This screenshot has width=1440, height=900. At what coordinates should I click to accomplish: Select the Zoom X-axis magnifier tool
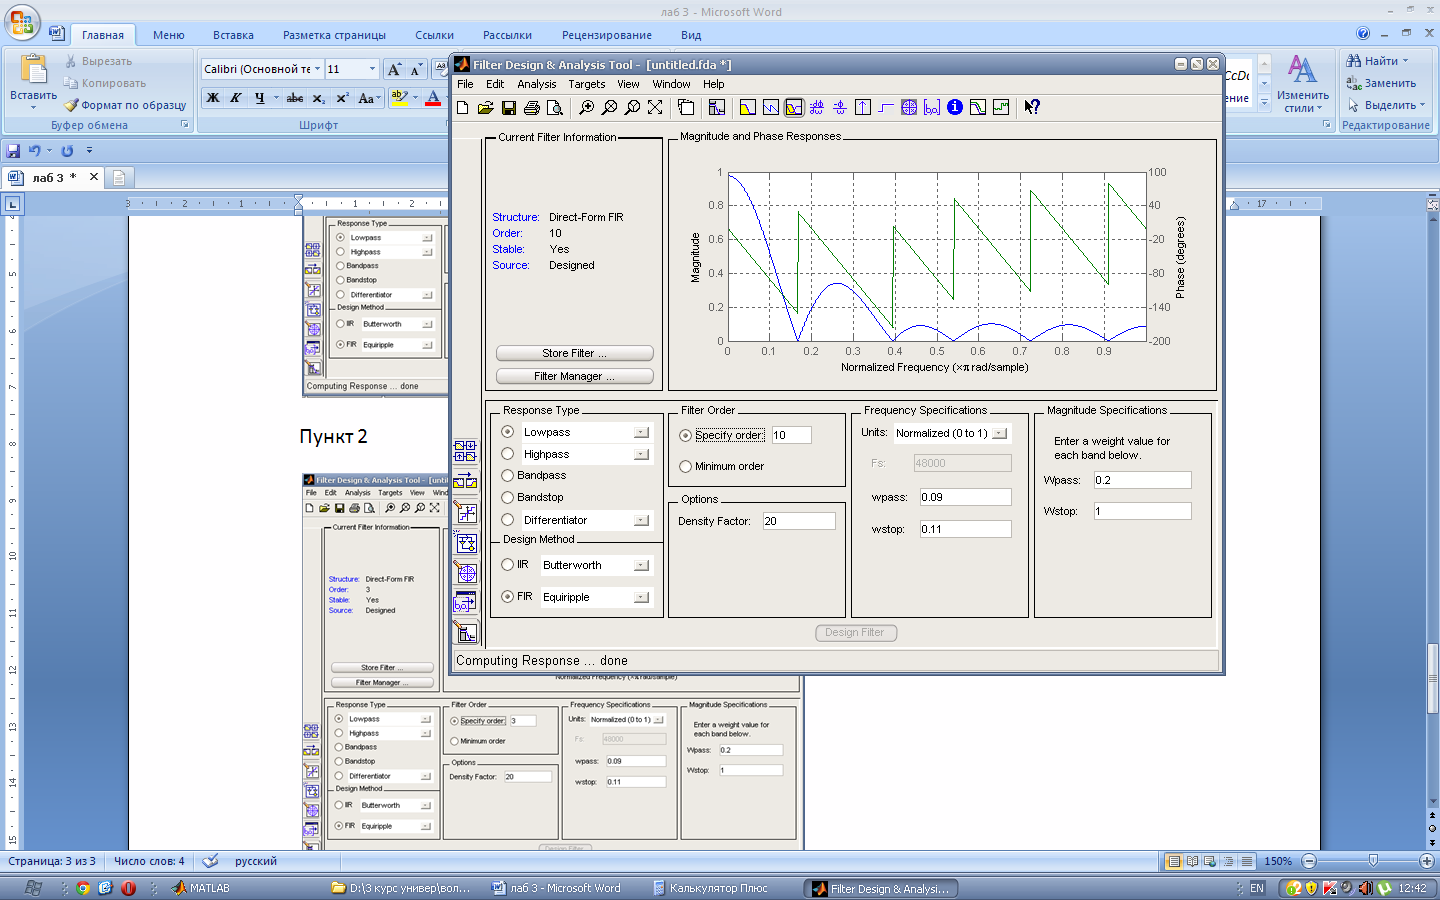[610, 107]
